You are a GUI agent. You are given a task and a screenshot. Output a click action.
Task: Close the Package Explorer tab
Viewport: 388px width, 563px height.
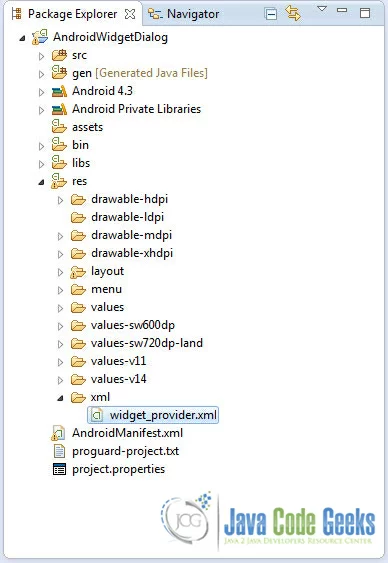[x=130, y=14]
